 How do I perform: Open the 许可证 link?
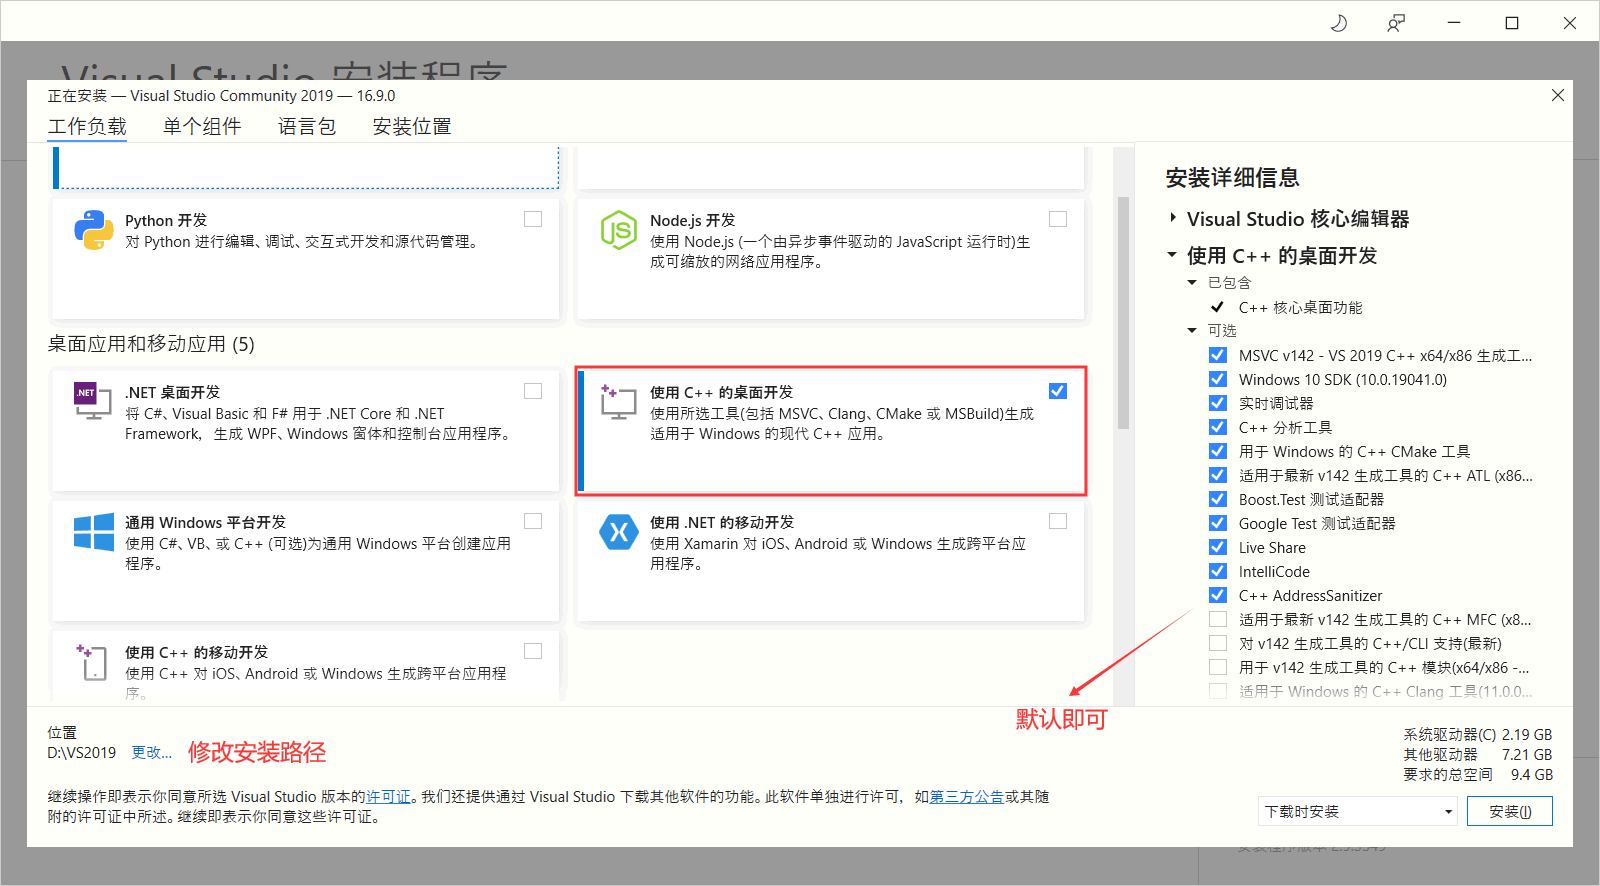(388, 797)
